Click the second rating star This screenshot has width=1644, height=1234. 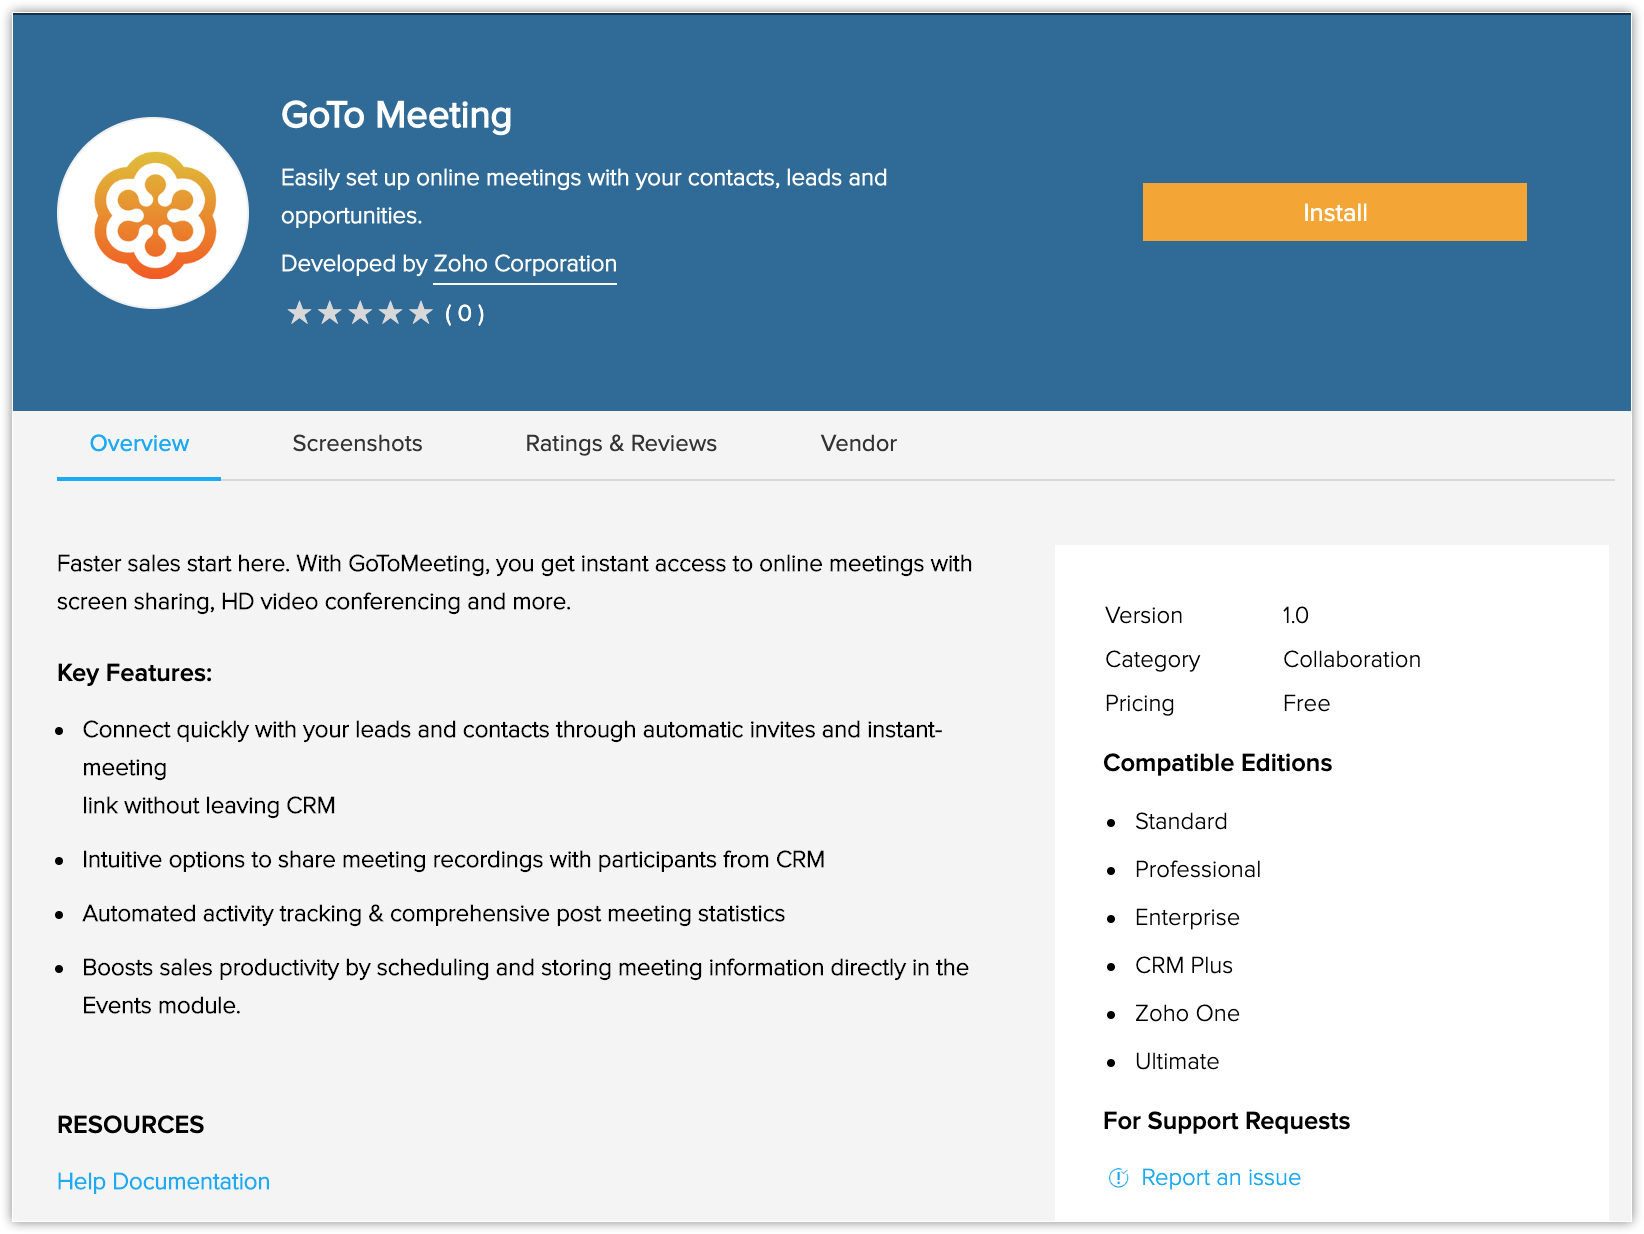[x=330, y=314]
